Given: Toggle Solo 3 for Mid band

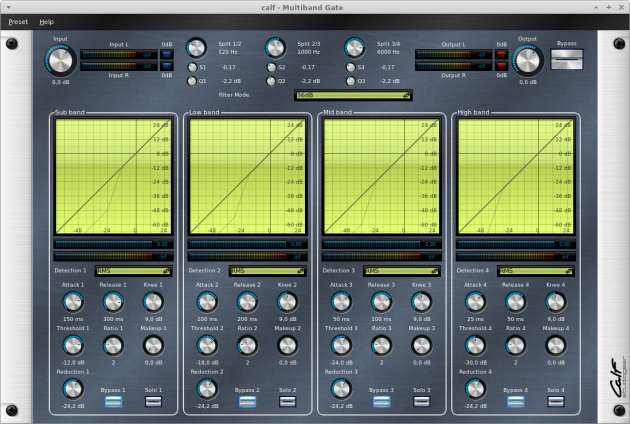Looking at the screenshot, I should [422, 401].
